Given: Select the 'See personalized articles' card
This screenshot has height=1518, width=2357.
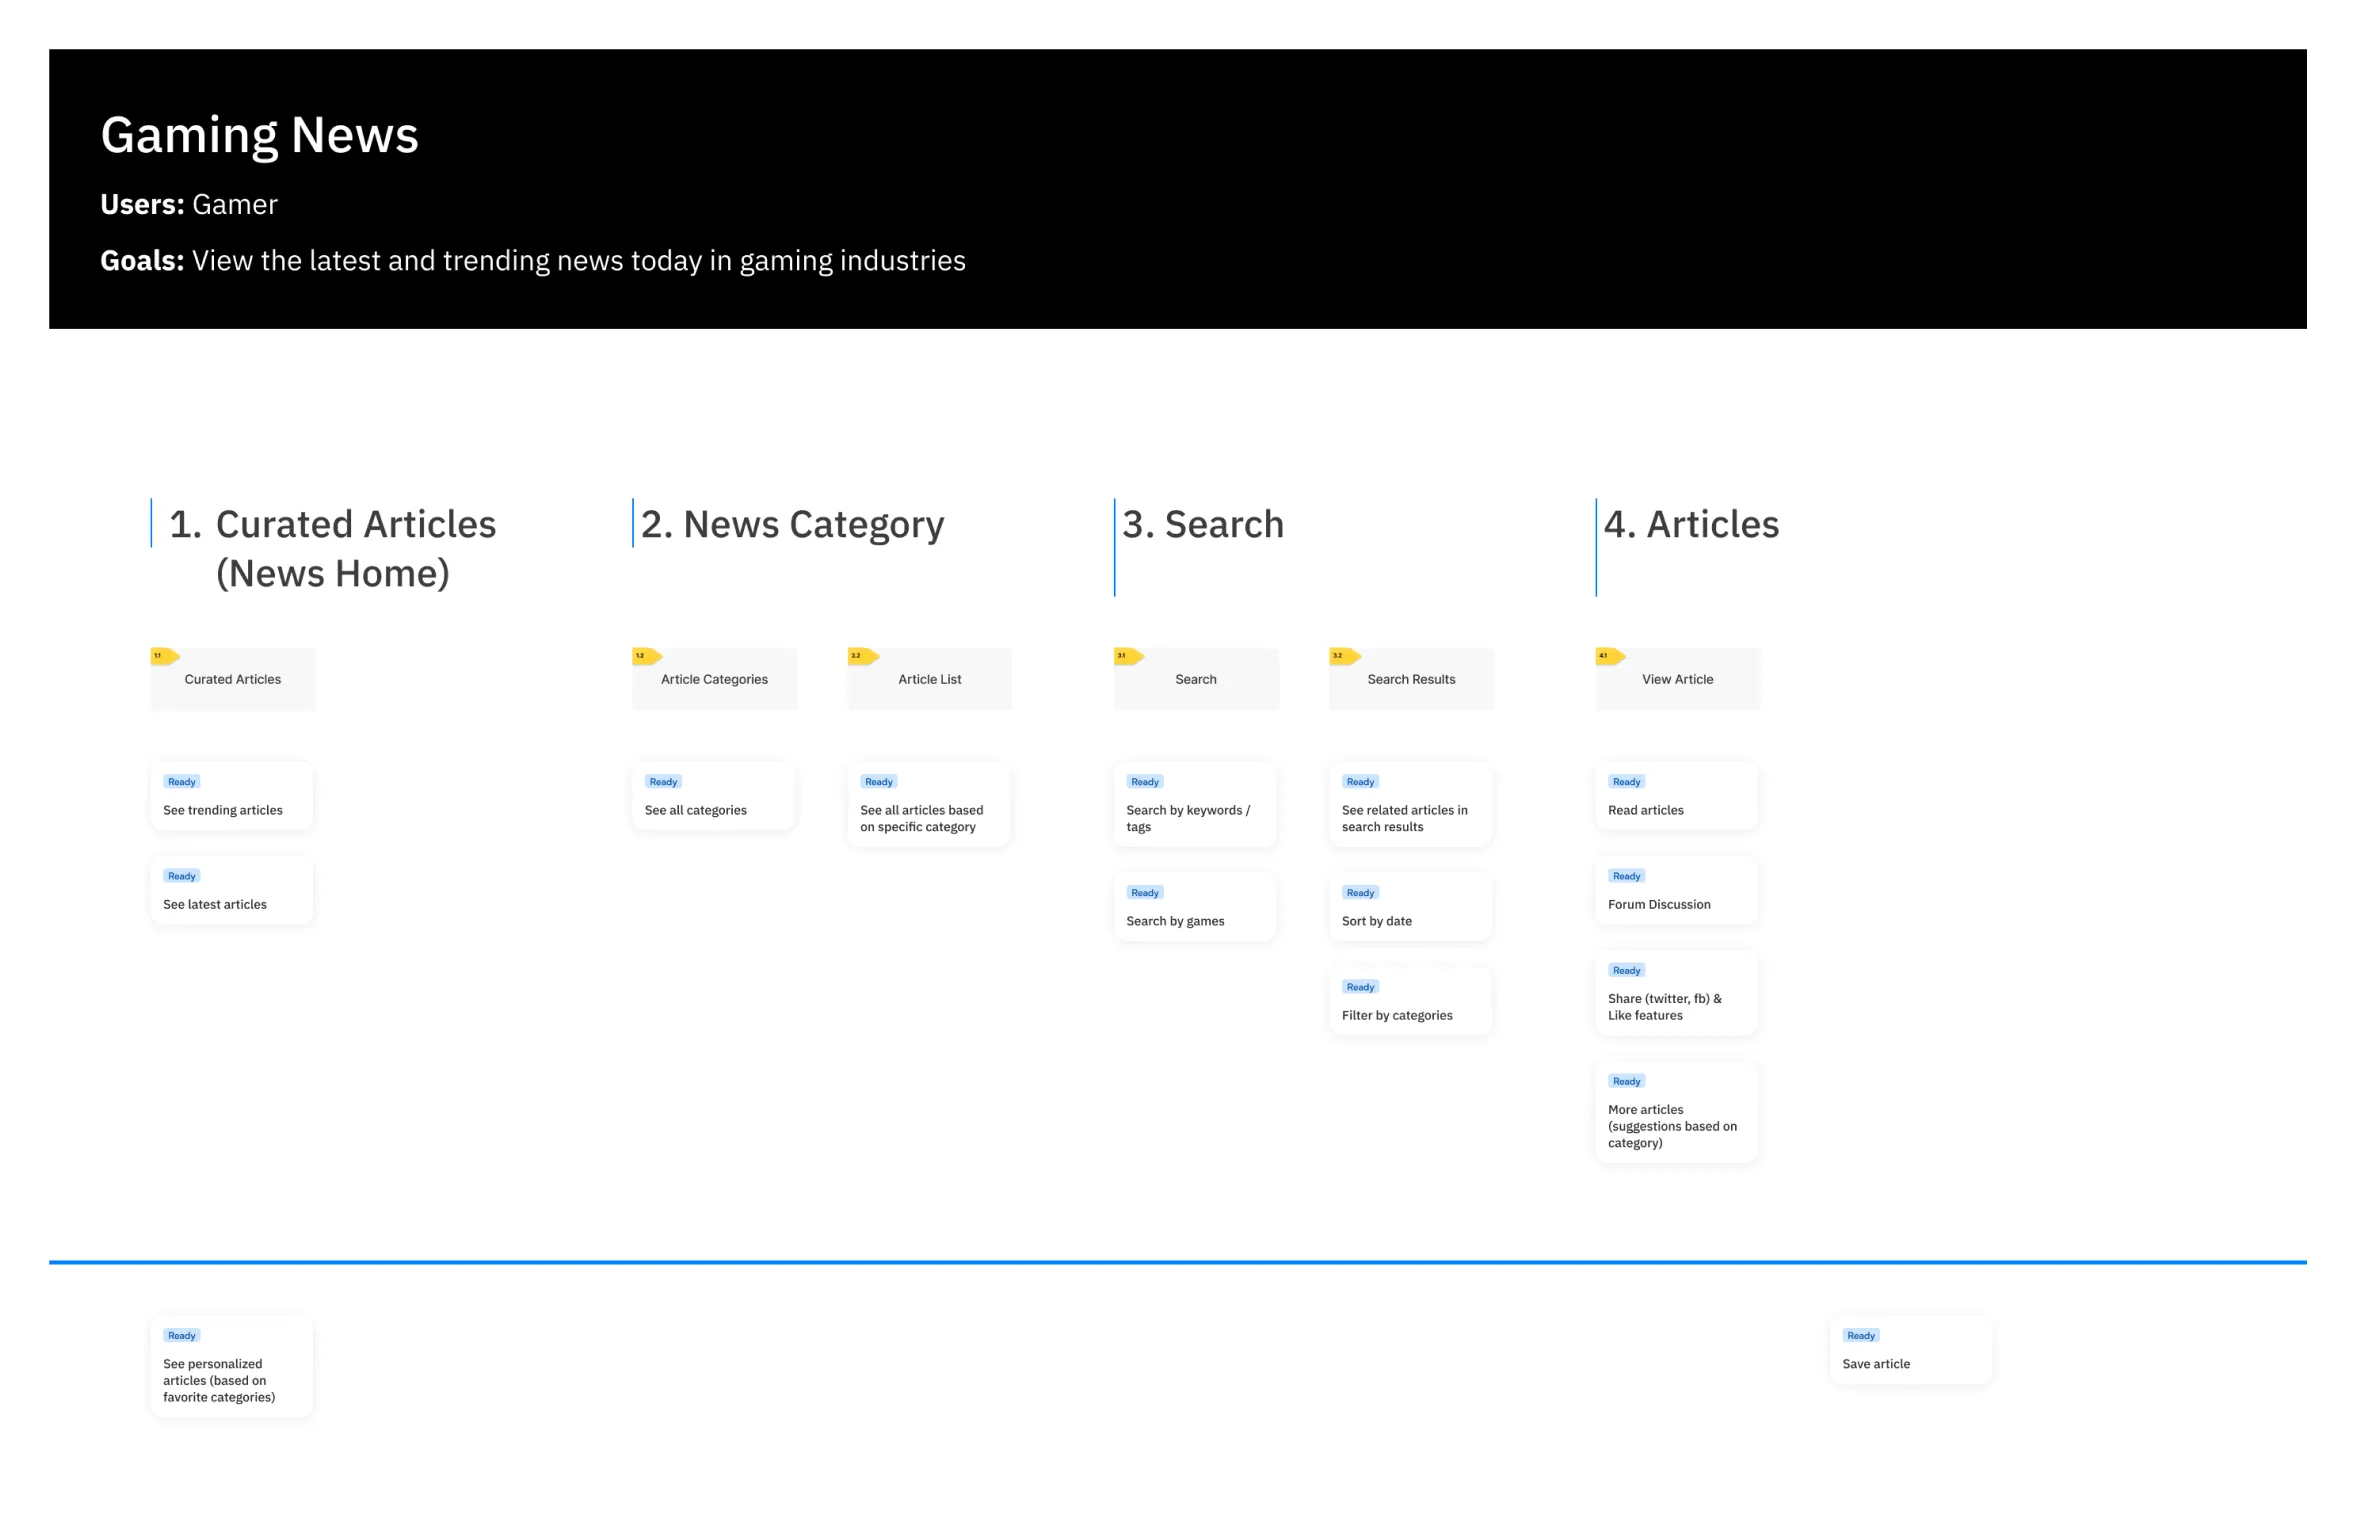Looking at the screenshot, I should click(232, 1367).
